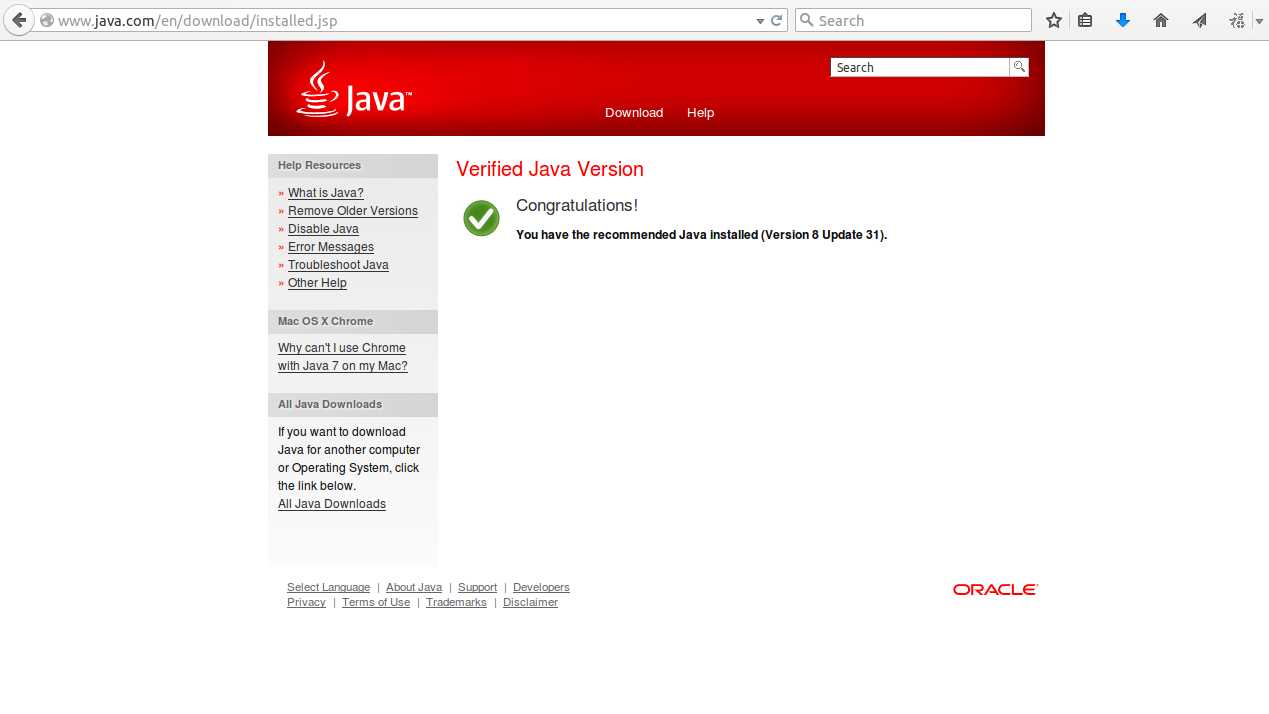
Task: Open the 'Support' footer link
Action: (477, 587)
